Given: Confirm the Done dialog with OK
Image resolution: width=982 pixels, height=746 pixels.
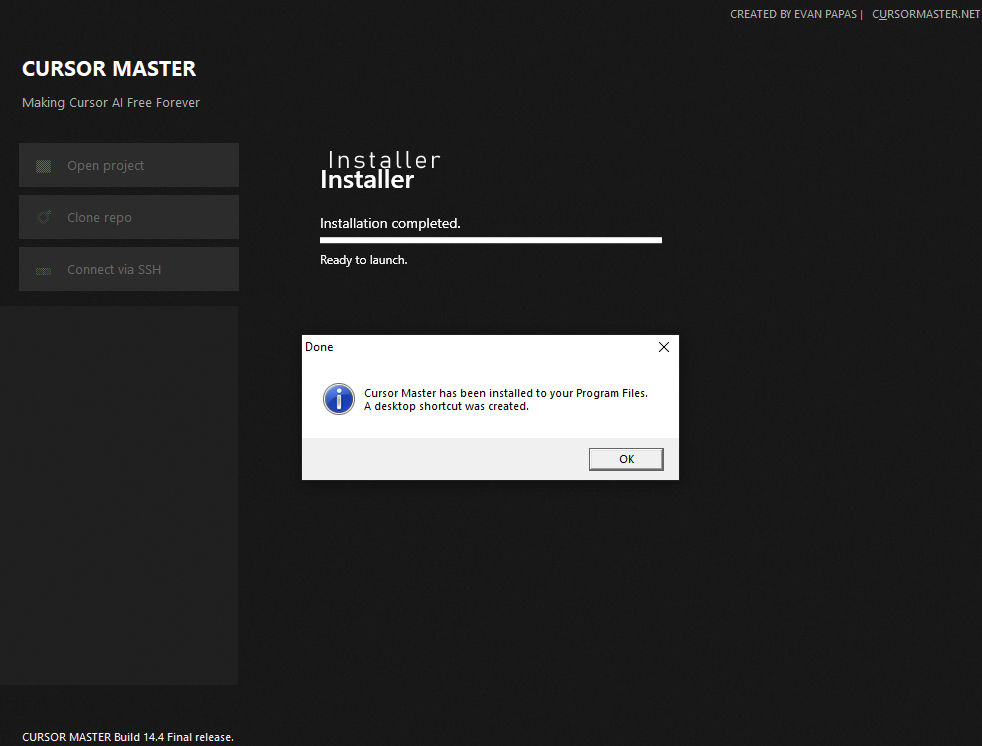Looking at the screenshot, I should tap(626, 459).
